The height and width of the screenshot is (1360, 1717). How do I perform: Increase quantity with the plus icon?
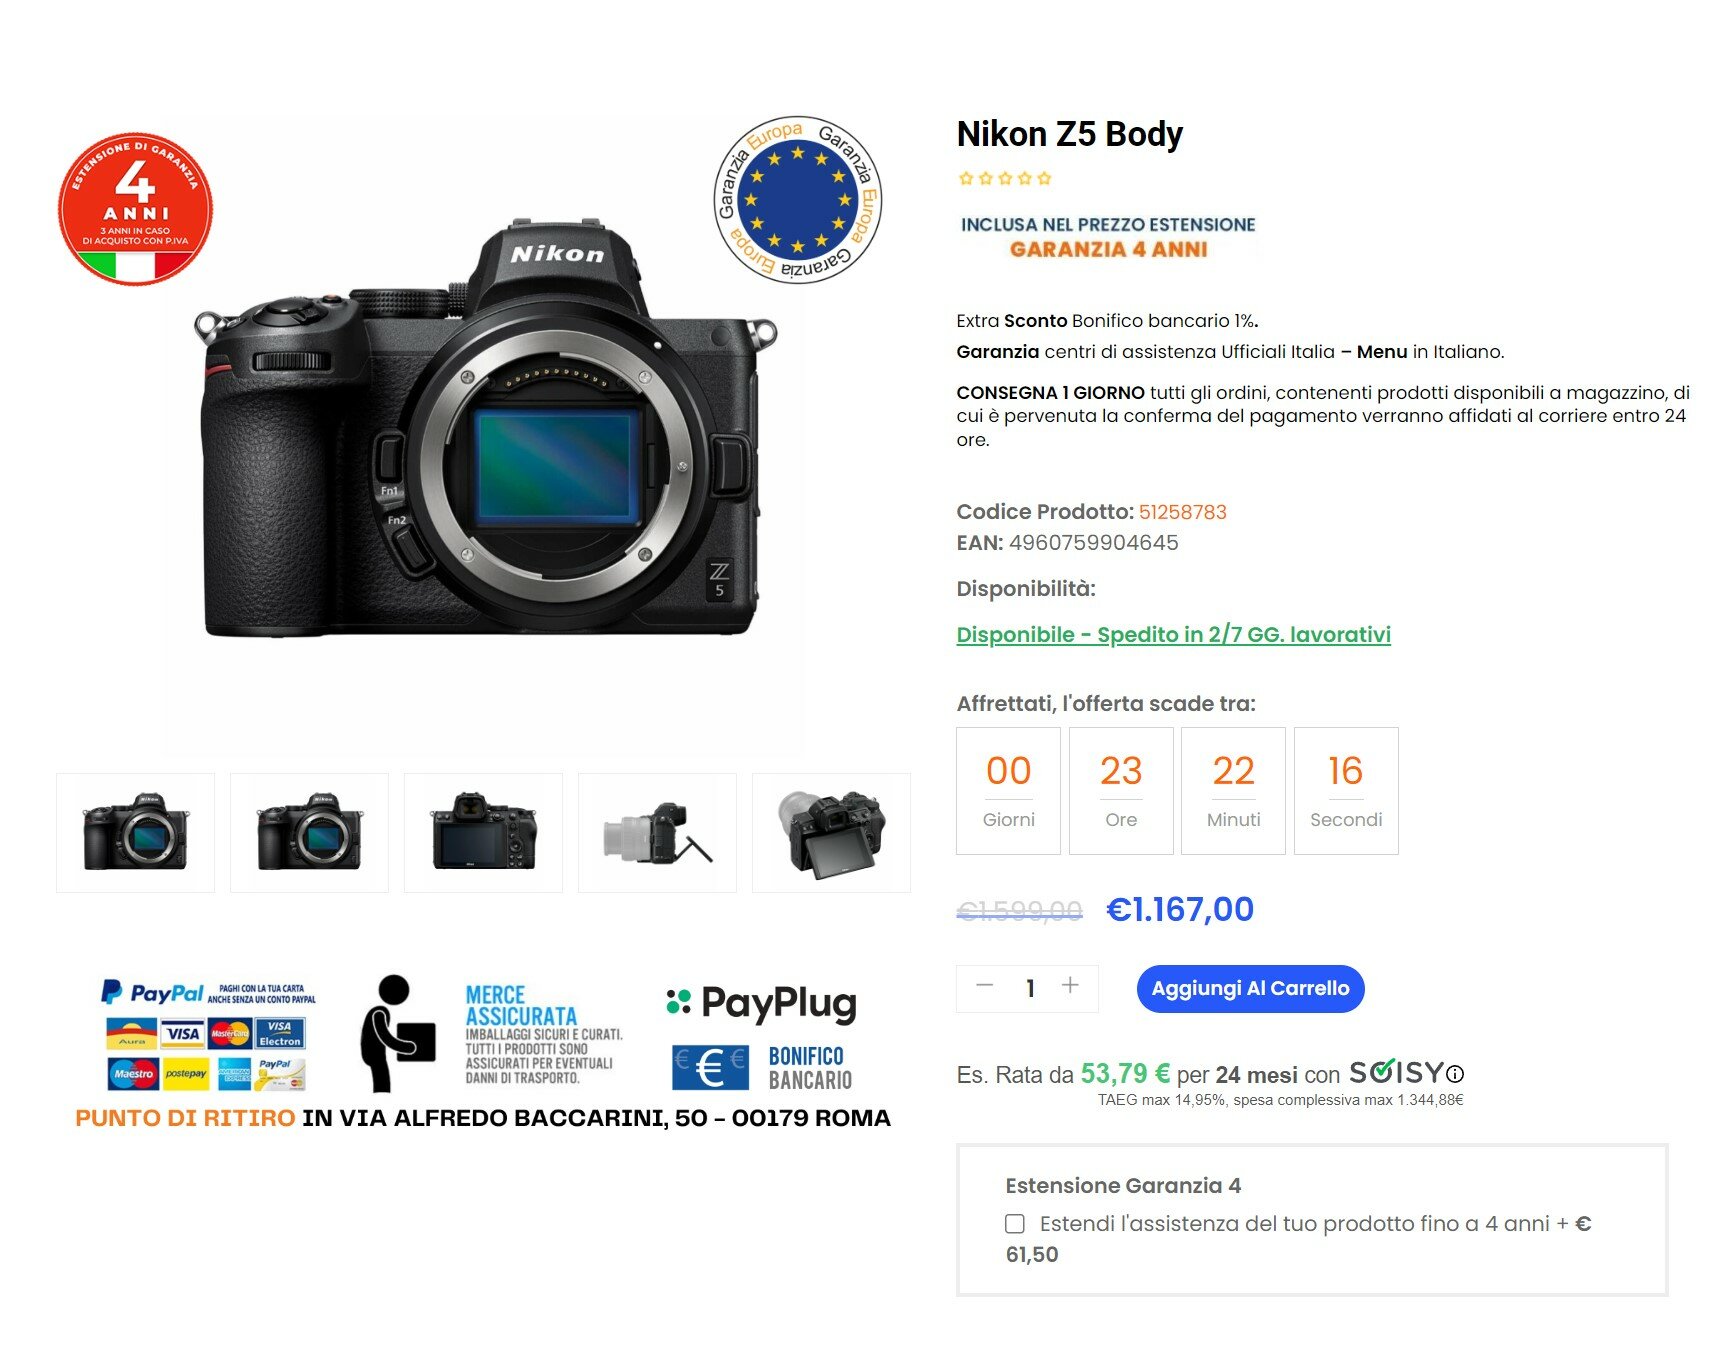pyautogui.click(x=1070, y=986)
